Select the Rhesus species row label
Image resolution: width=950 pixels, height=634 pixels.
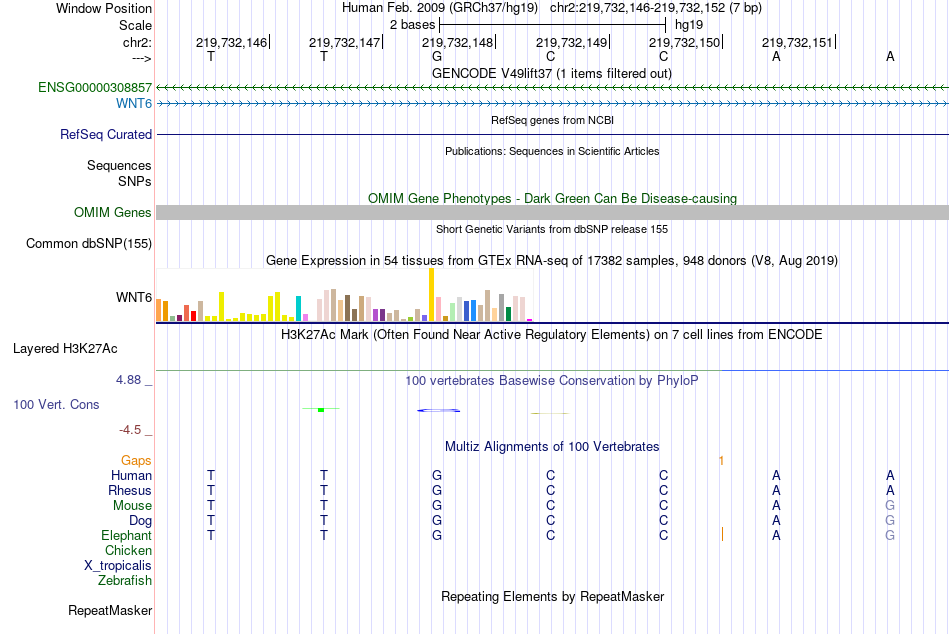(130, 491)
